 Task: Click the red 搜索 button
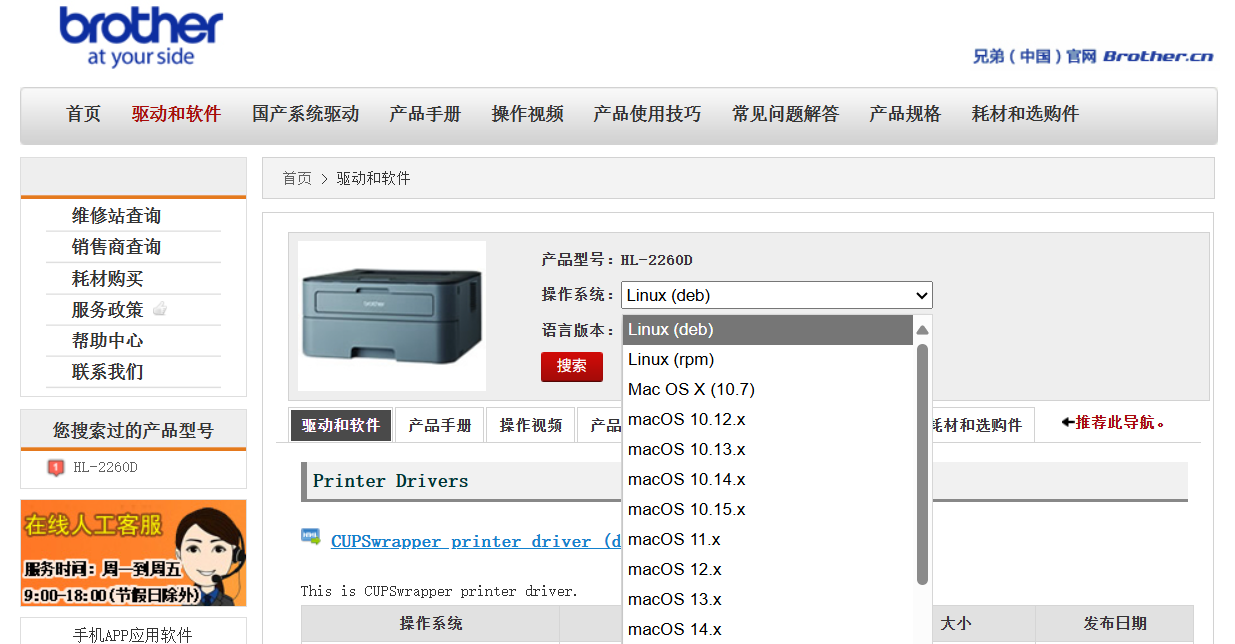point(572,366)
